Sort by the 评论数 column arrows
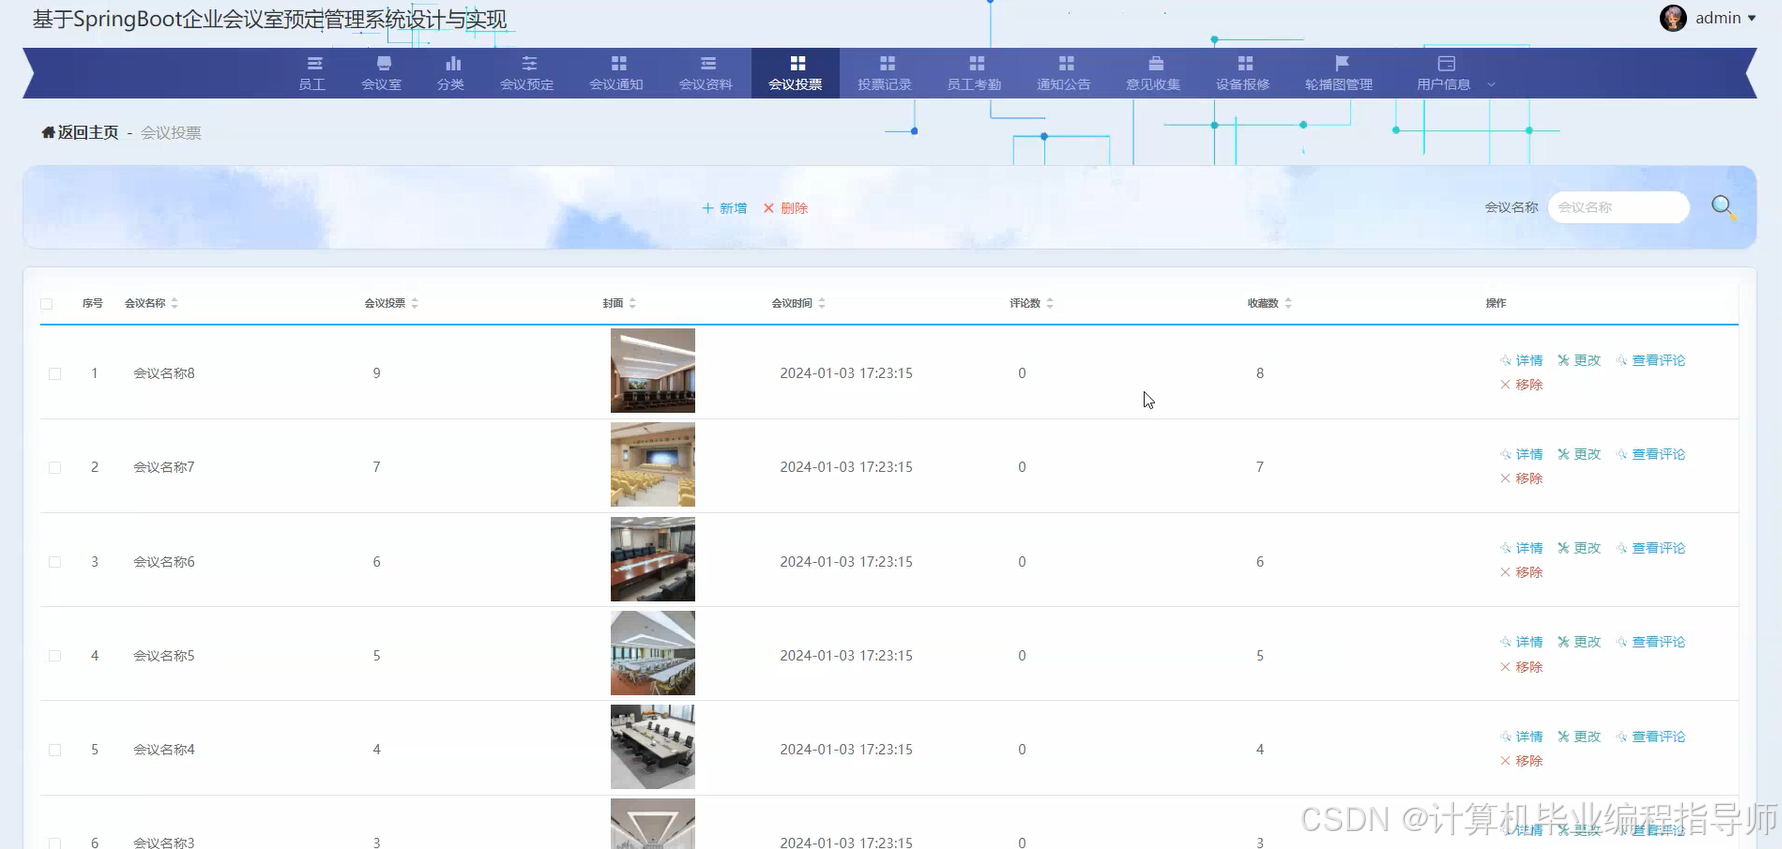Screen dimensions: 1782x849 pos(1050,303)
